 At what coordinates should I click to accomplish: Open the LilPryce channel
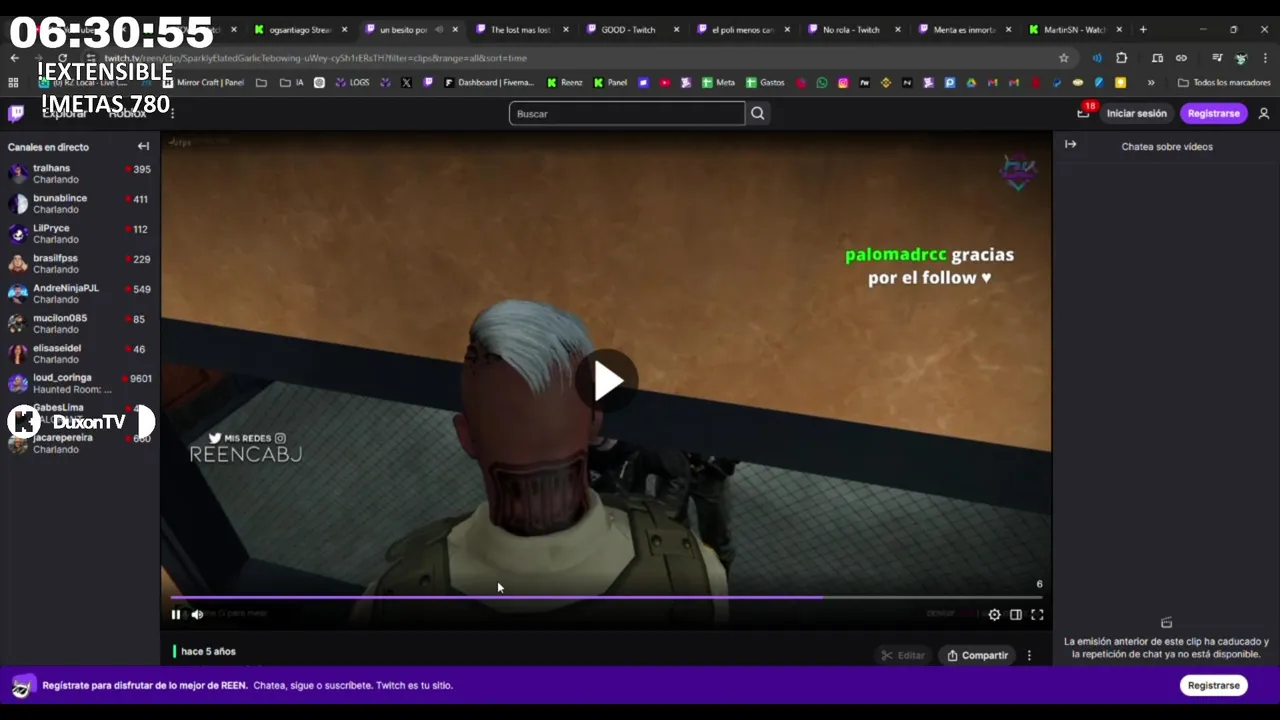pos(79,234)
